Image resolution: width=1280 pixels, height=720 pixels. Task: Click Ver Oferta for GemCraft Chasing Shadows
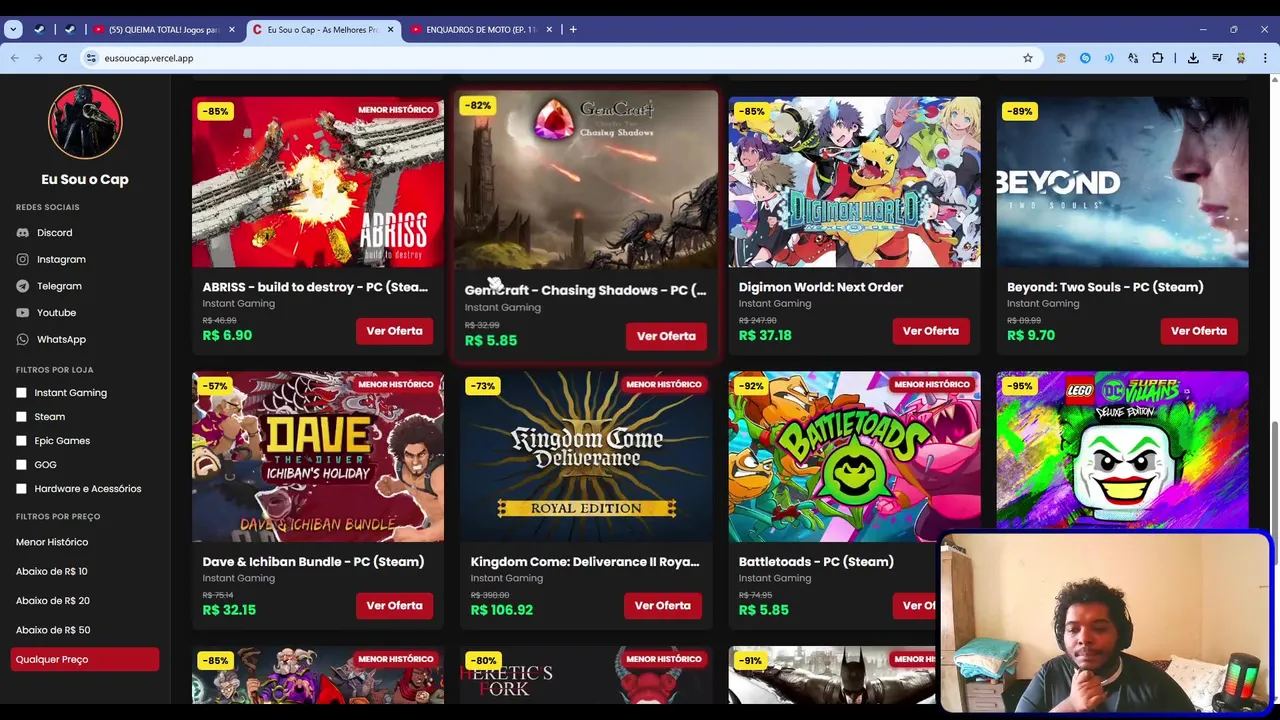click(x=666, y=336)
